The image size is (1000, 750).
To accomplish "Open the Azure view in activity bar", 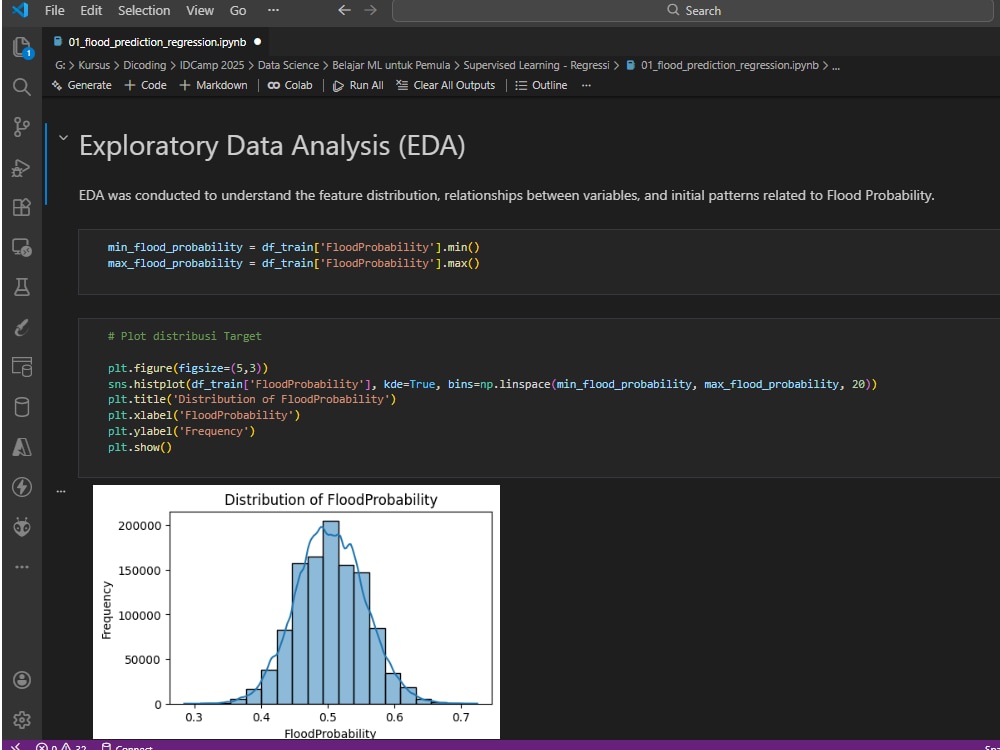I will (x=22, y=447).
